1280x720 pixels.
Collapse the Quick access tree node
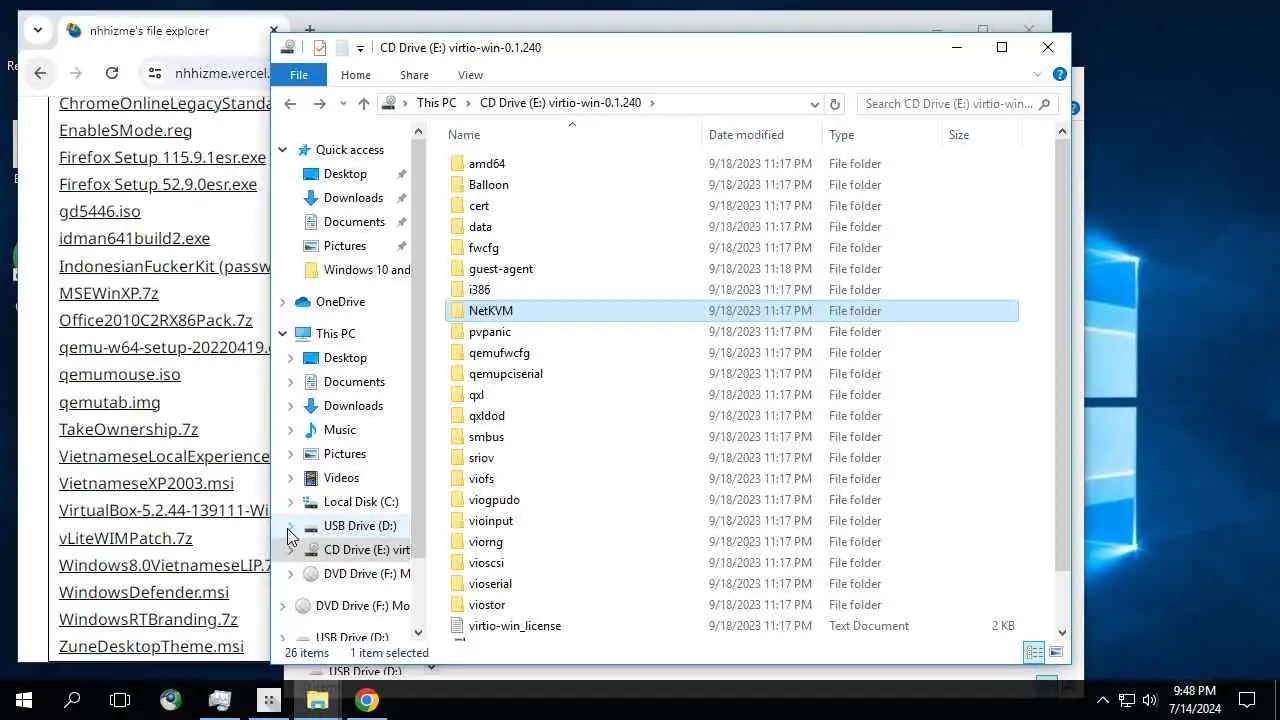click(x=283, y=150)
